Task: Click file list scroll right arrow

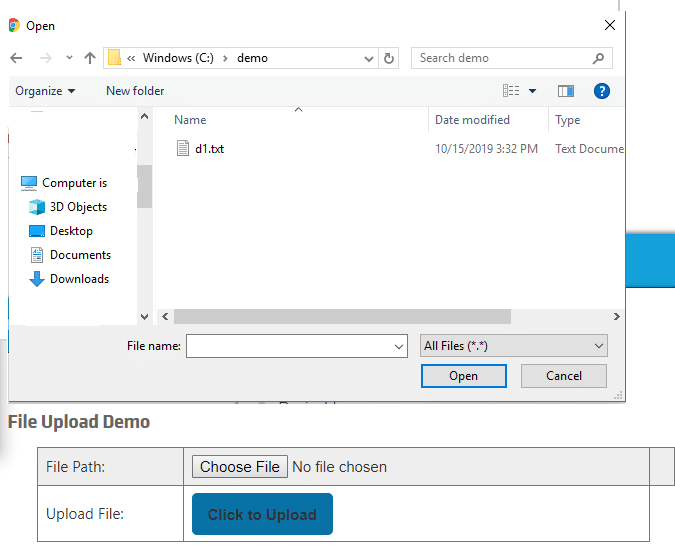Action: pyautogui.click(x=616, y=316)
